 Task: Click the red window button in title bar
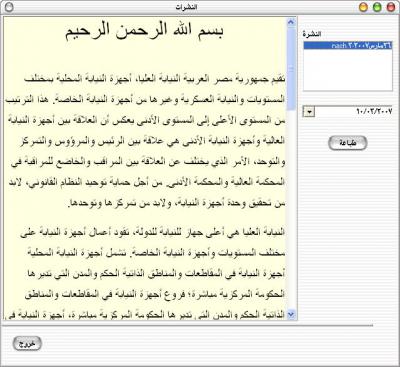click(391, 7)
